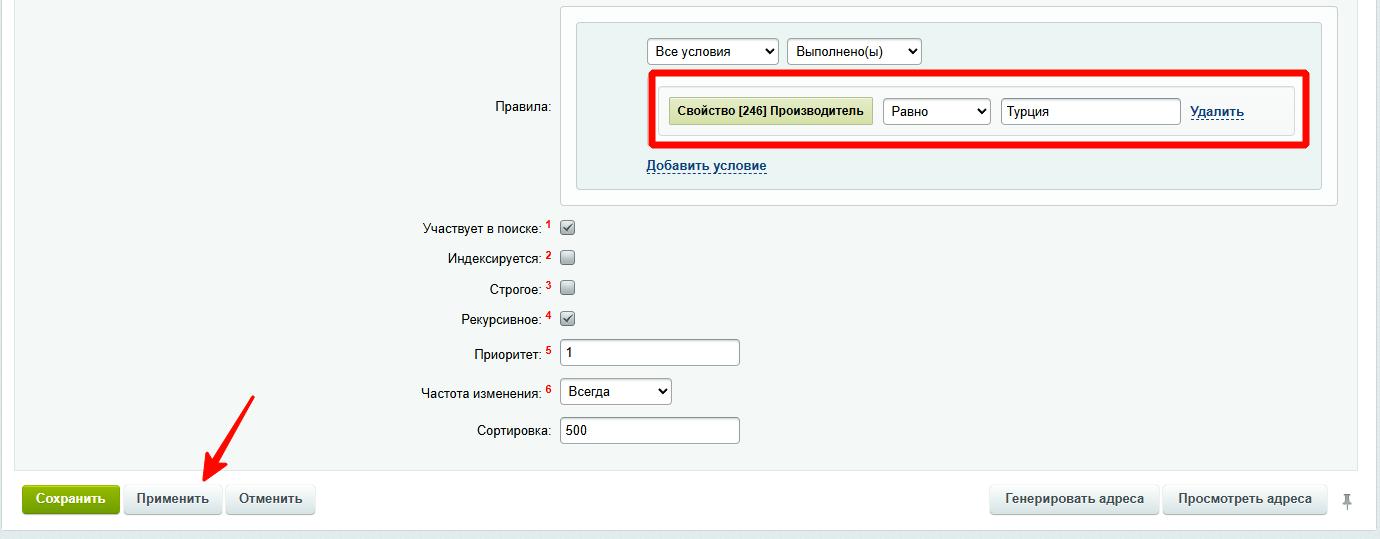1380x539 pixels.
Task: Click the 'Добавить условие' link
Action: (706, 166)
